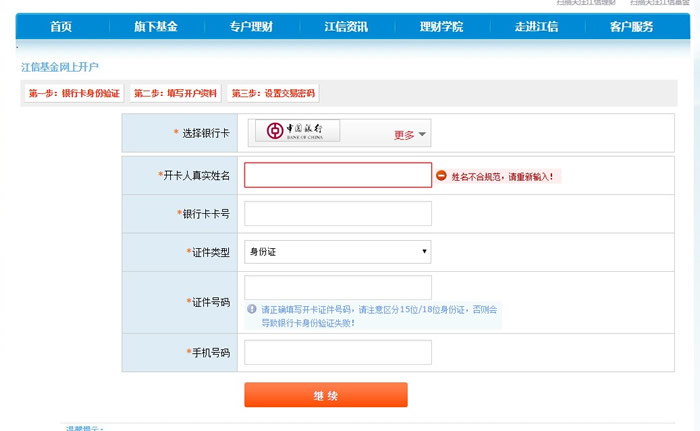The height and width of the screenshot is (431, 700).
Task: Switch to 第三步 设置交易密码 tab
Action: tap(273, 93)
